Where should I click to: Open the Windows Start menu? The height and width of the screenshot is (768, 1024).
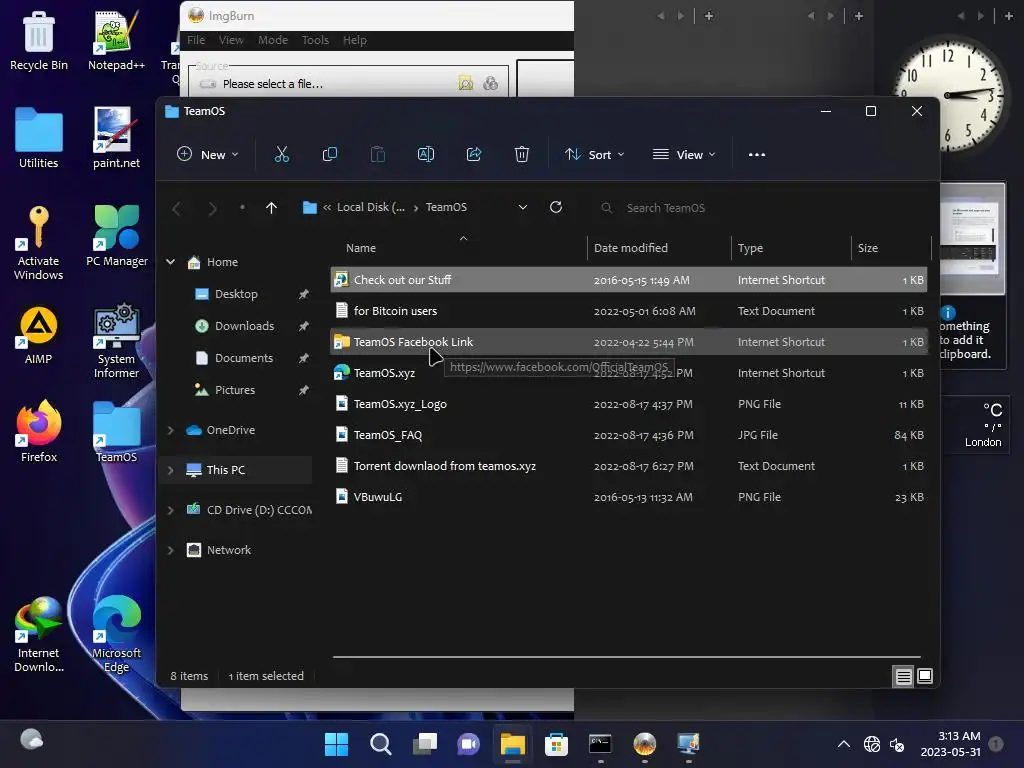click(336, 744)
